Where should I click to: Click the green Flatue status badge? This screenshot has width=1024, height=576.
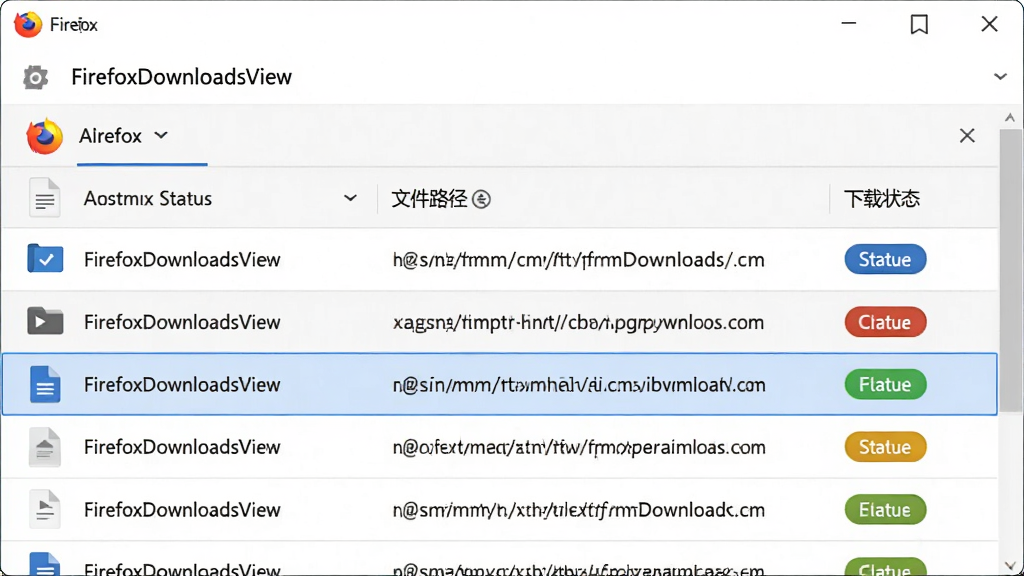pyautogui.click(x=885, y=384)
